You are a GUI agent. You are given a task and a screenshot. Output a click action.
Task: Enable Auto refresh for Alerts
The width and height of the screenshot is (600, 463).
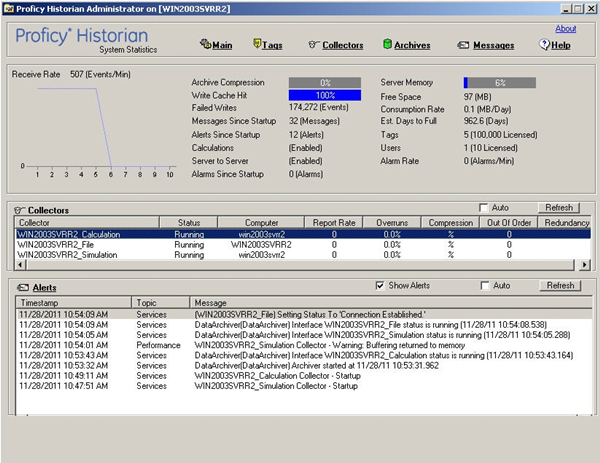485,285
